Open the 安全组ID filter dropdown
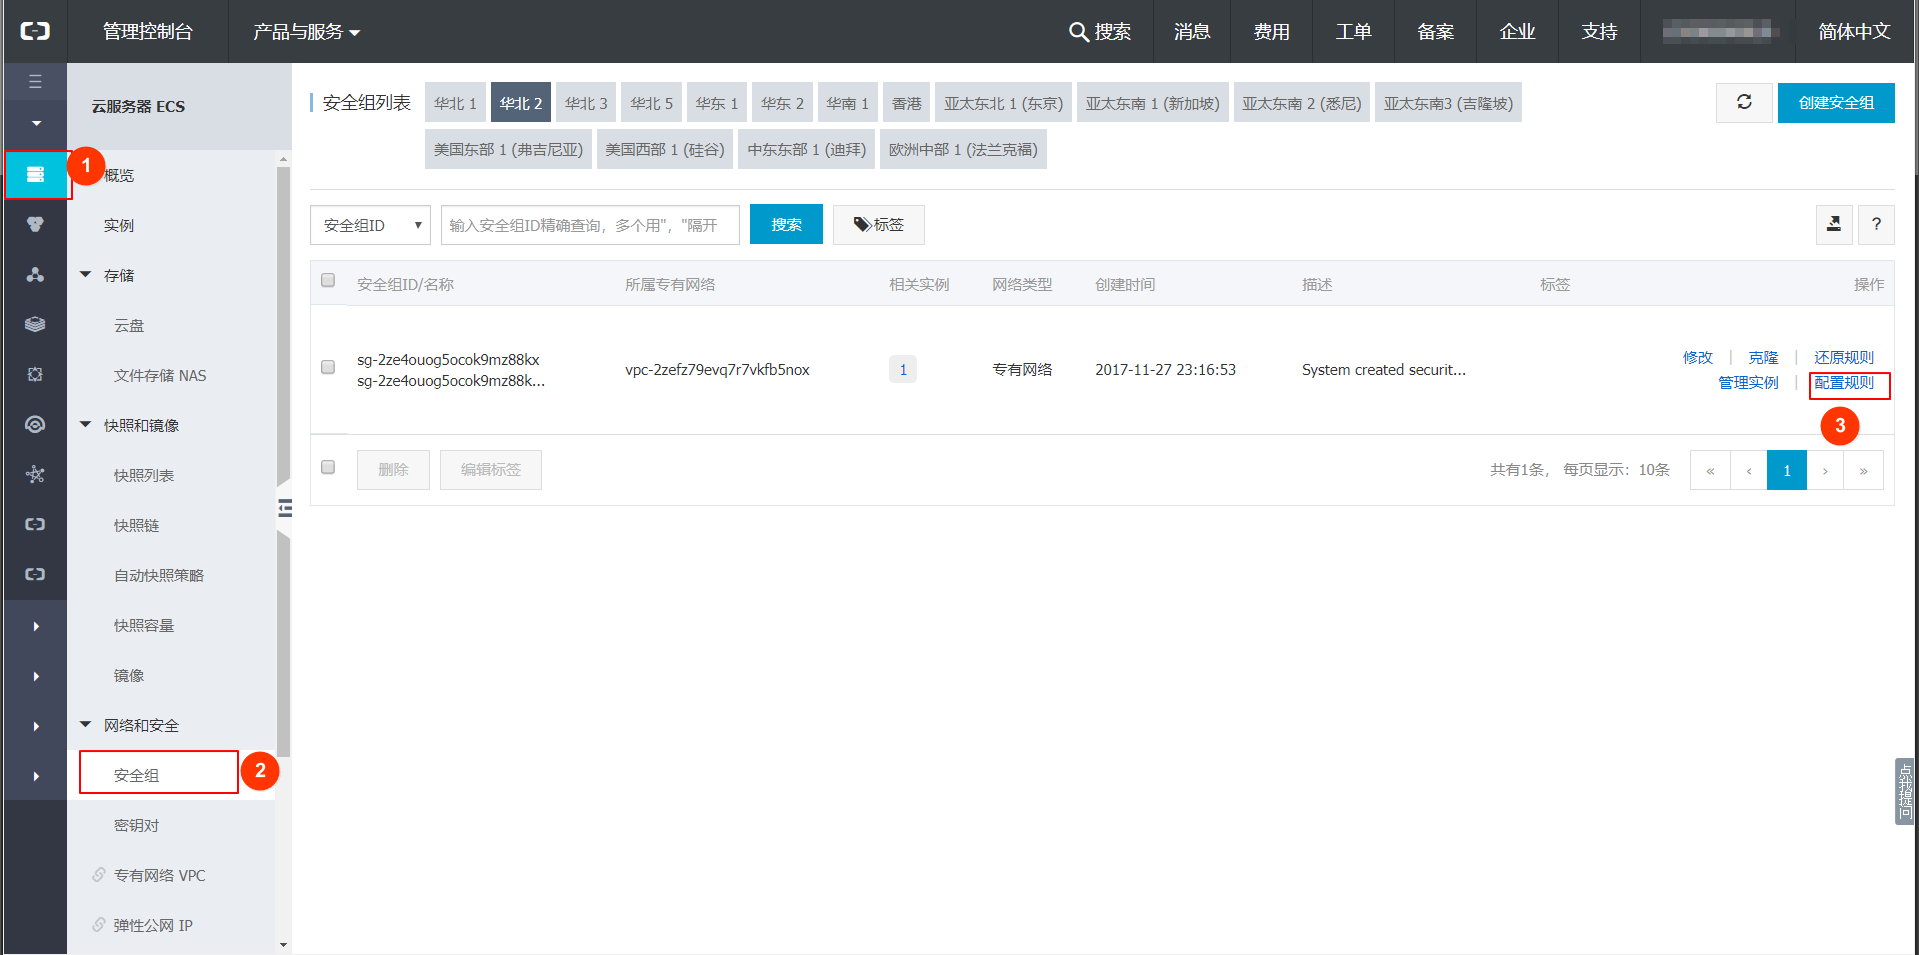 point(370,225)
